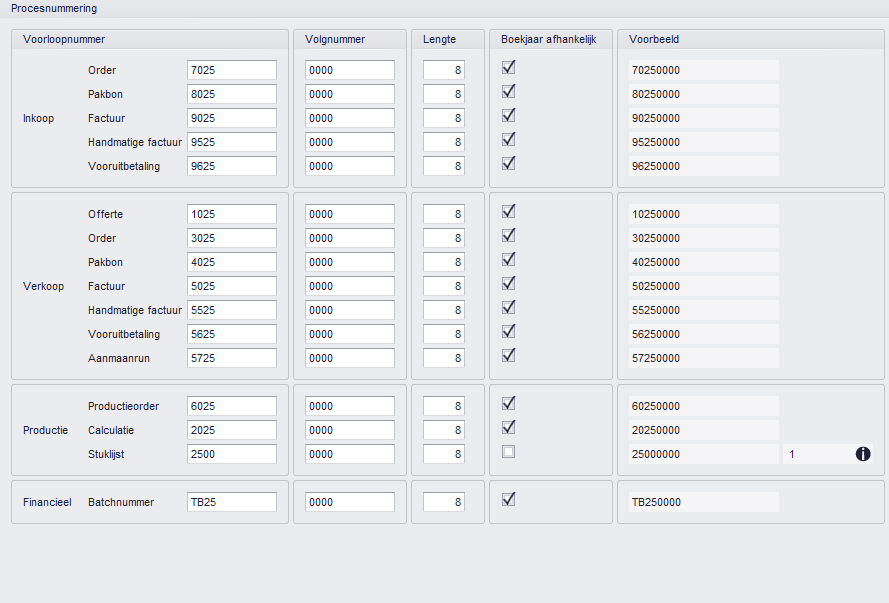Click the Voorbeeld value 95250000
The height and width of the screenshot is (603, 889).
coord(704,142)
